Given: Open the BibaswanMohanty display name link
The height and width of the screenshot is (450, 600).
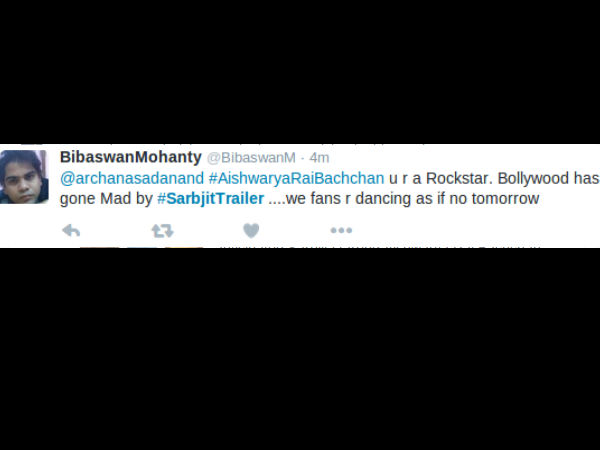Looking at the screenshot, I should click(x=130, y=157).
